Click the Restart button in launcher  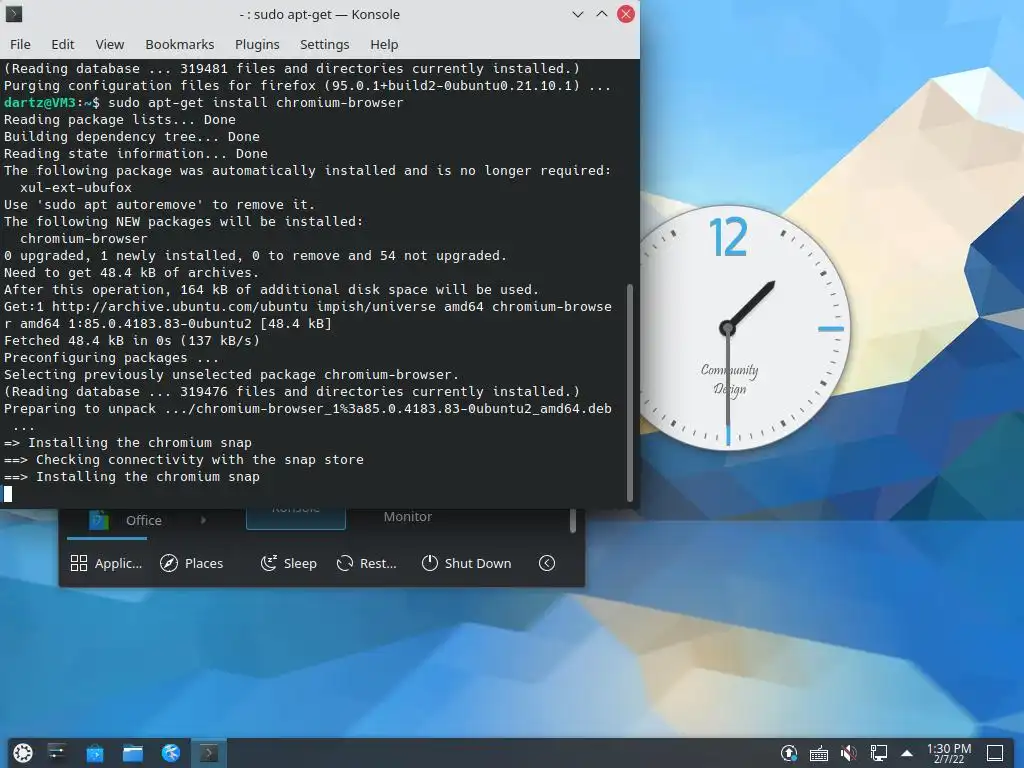tap(366, 563)
